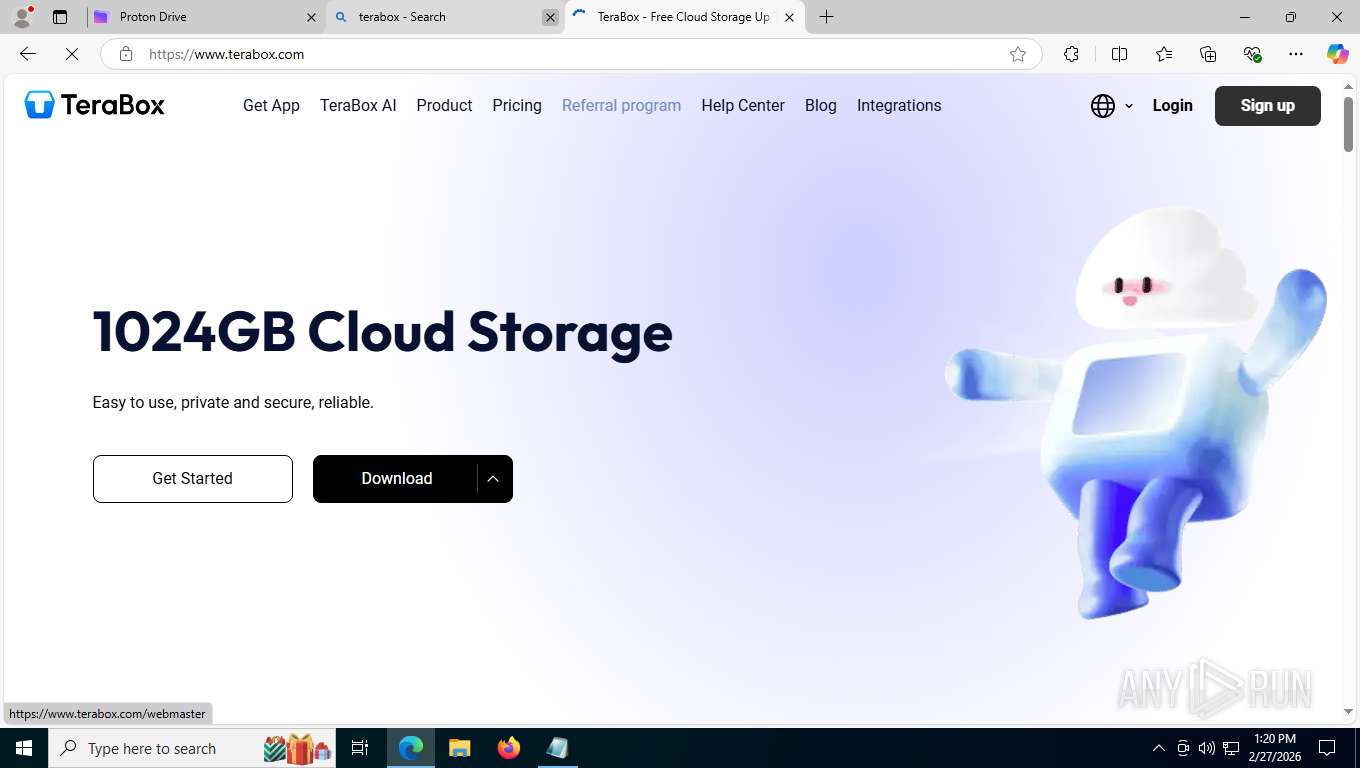This screenshot has width=1360, height=768.
Task: Close the terabox Search tab
Action: (x=550, y=17)
